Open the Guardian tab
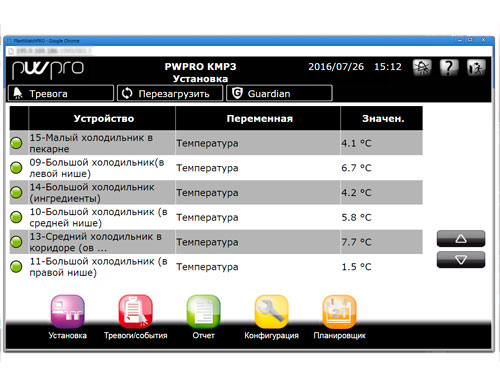Screen dimensions: 500x385 [279, 93]
